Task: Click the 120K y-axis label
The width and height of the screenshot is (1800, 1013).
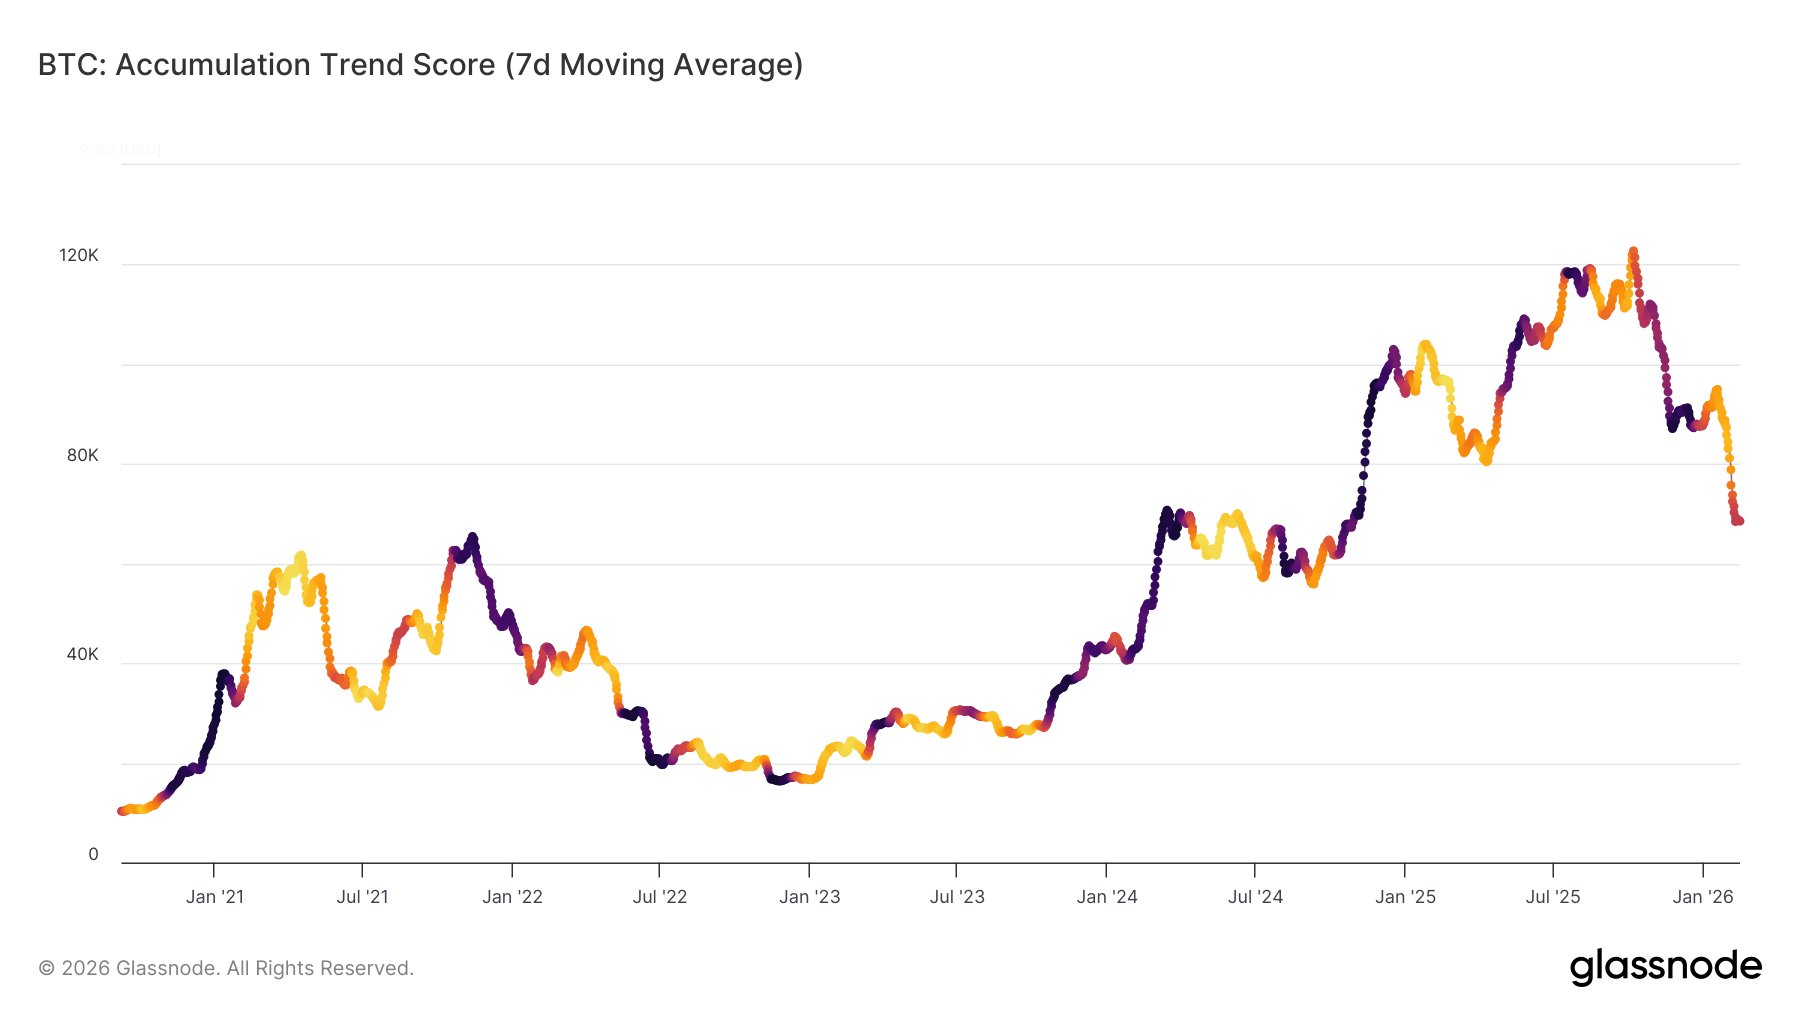Action: coord(79,256)
